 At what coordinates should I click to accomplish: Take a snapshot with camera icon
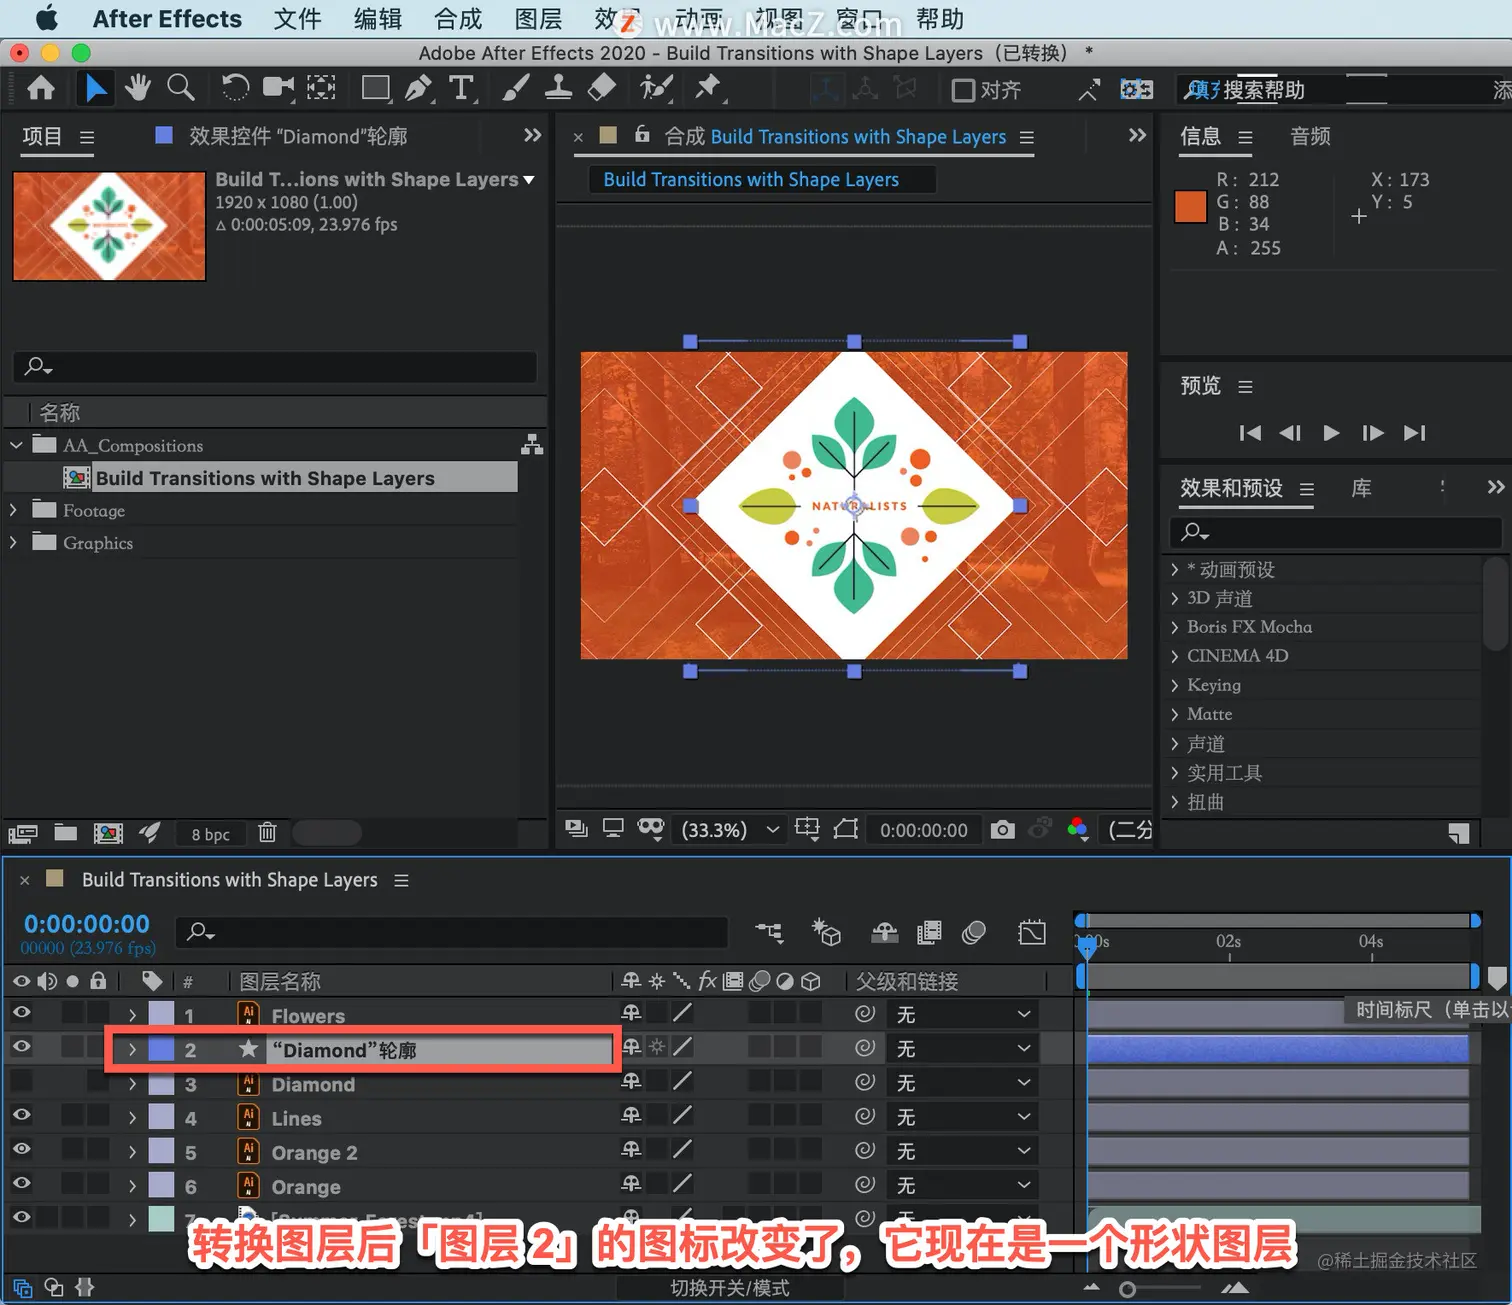[1002, 829]
